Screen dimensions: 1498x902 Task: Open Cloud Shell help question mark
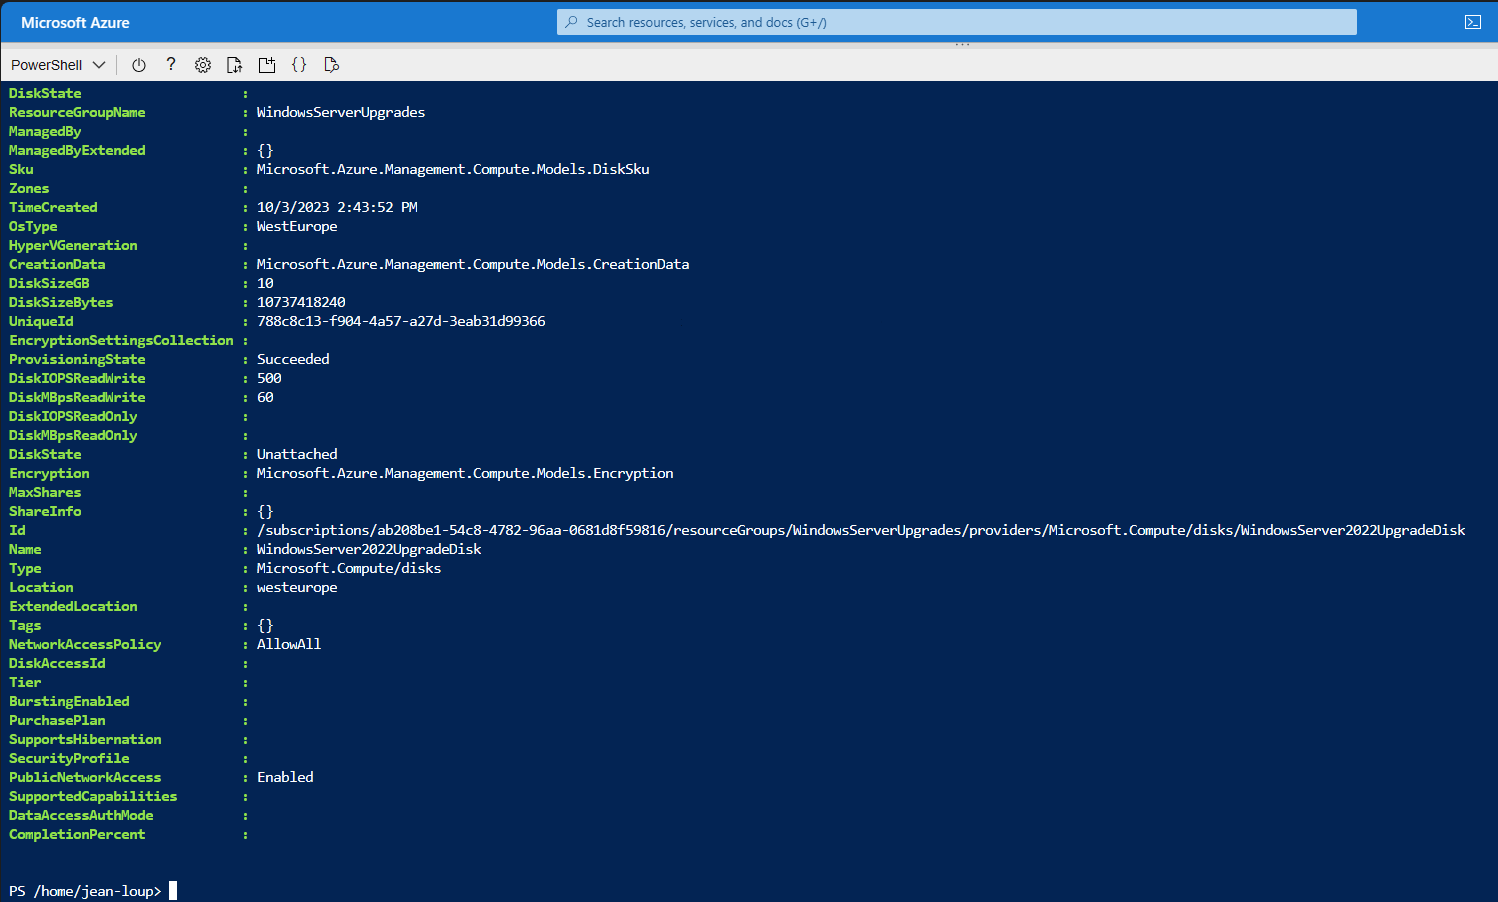[171, 65]
